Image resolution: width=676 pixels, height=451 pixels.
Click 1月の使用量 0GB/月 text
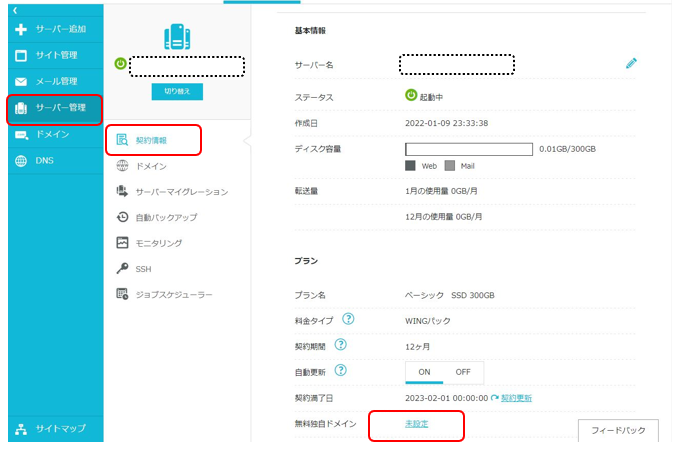[x=441, y=191]
